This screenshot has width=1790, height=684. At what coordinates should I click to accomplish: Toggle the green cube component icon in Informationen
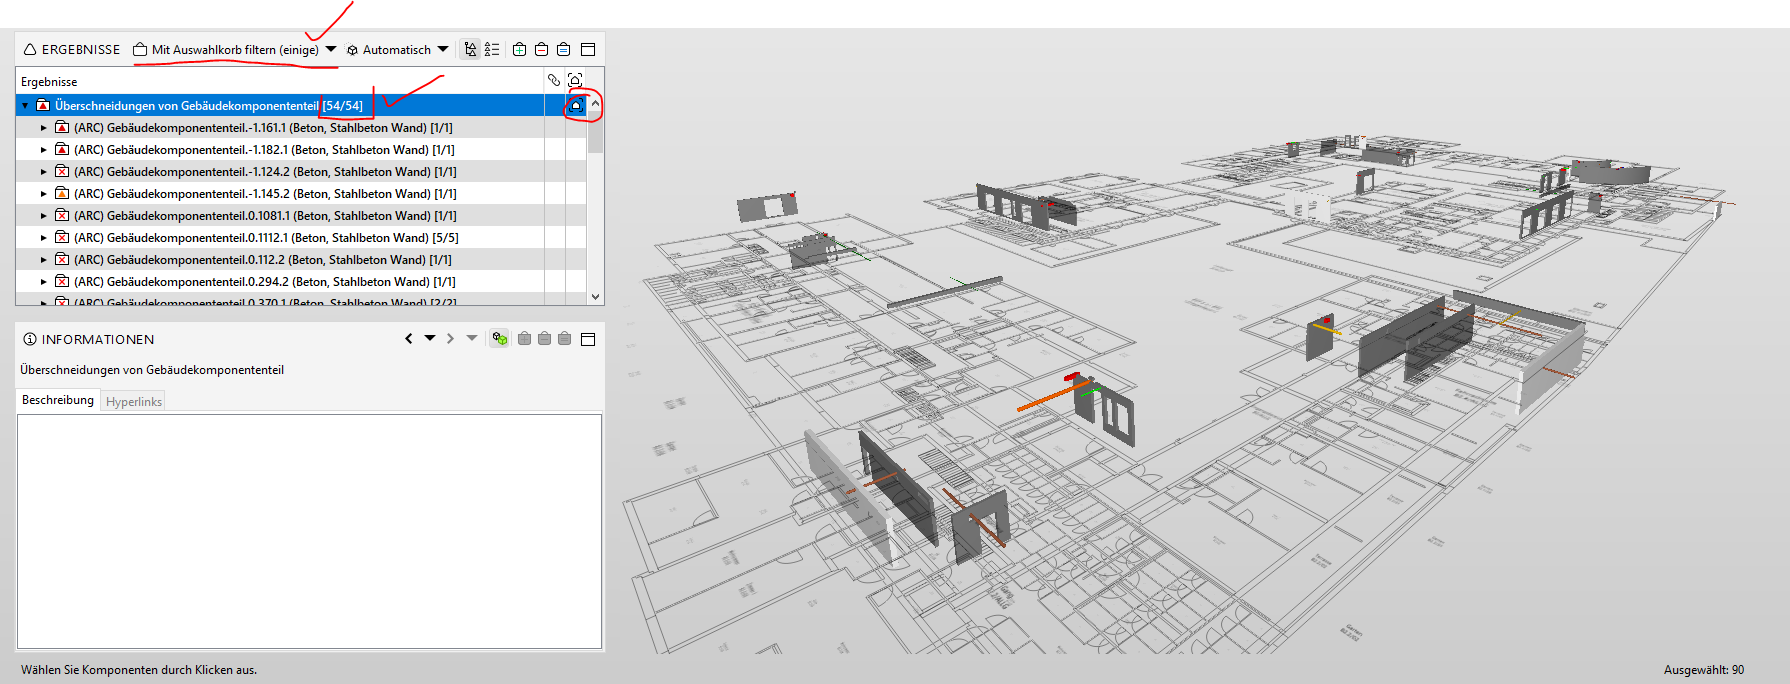(x=500, y=339)
